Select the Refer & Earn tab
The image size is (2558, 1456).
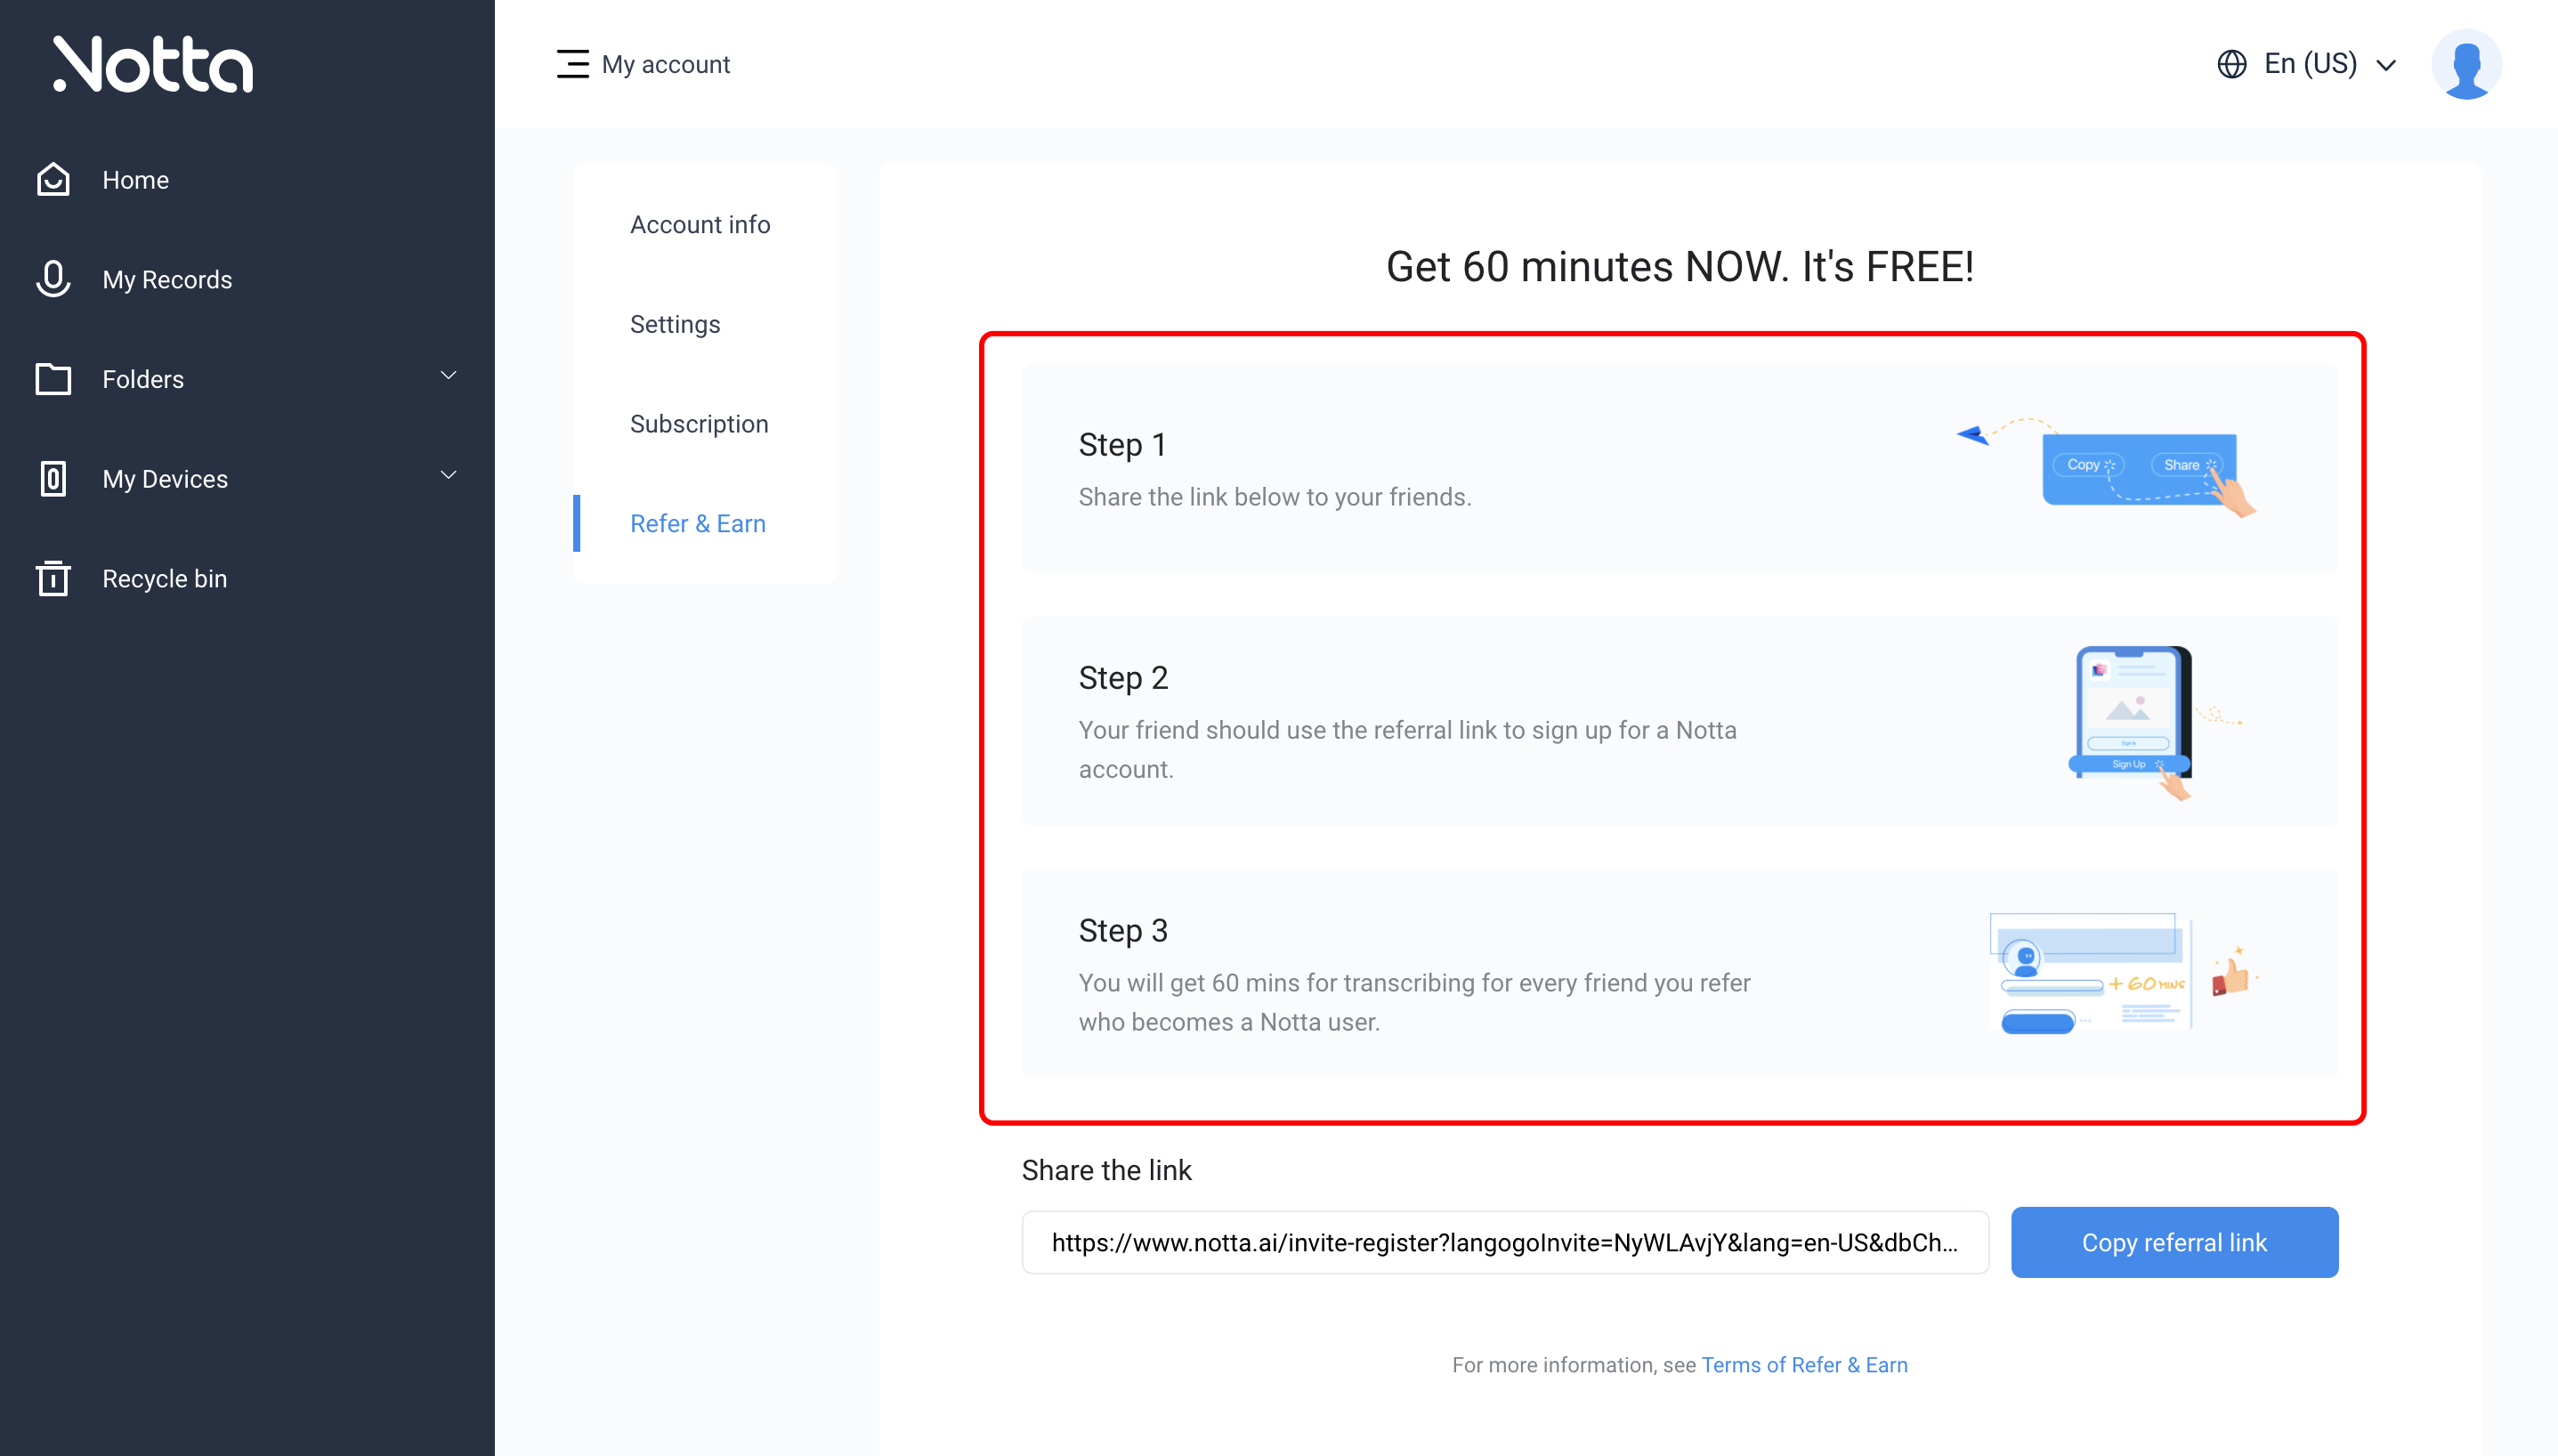(697, 523)
